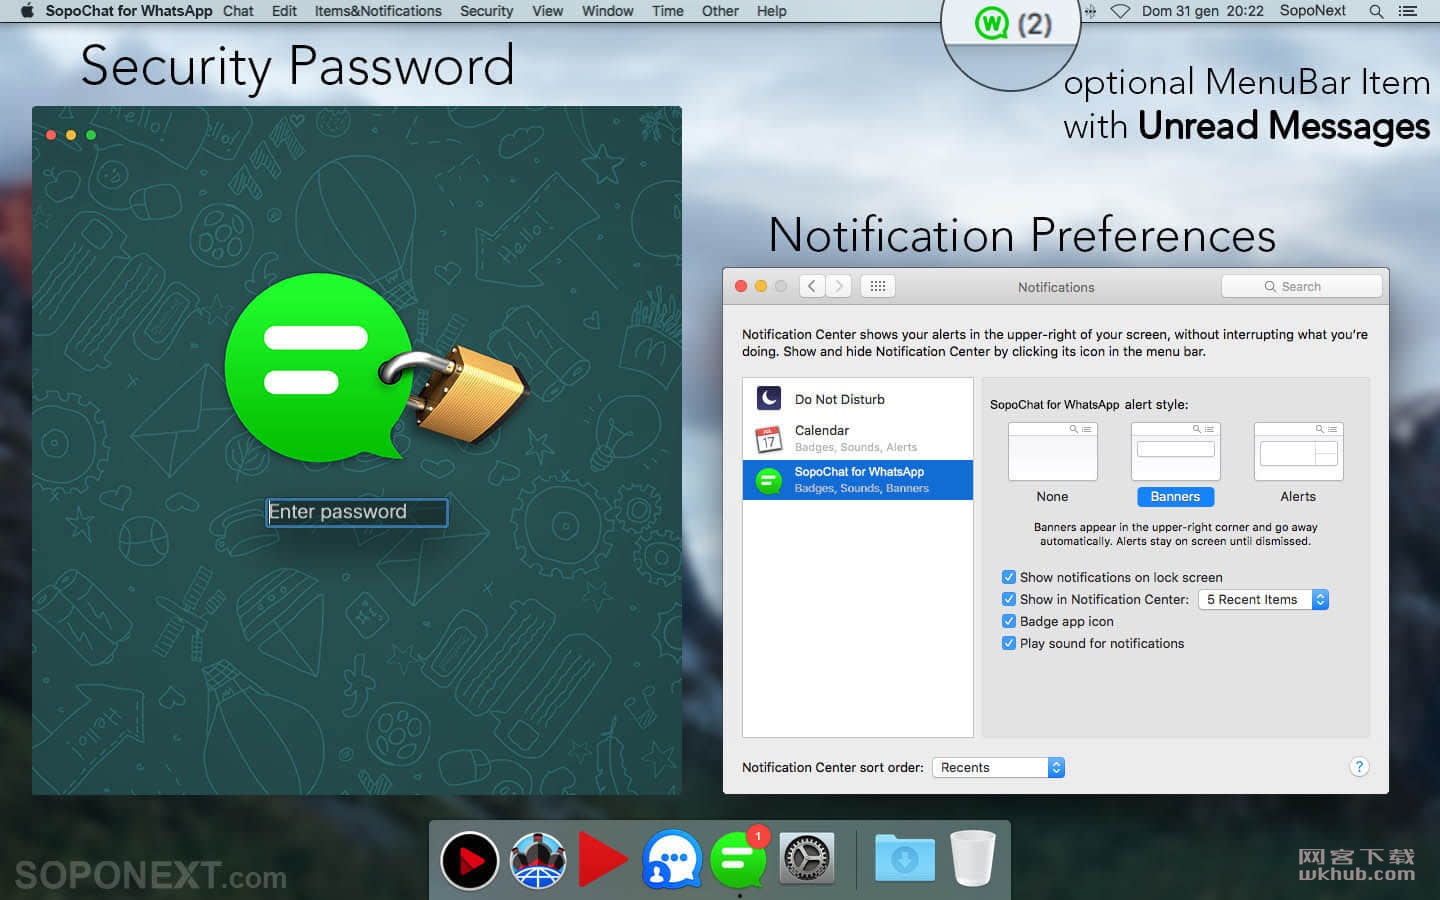Open the Time menu

[667, 11]
